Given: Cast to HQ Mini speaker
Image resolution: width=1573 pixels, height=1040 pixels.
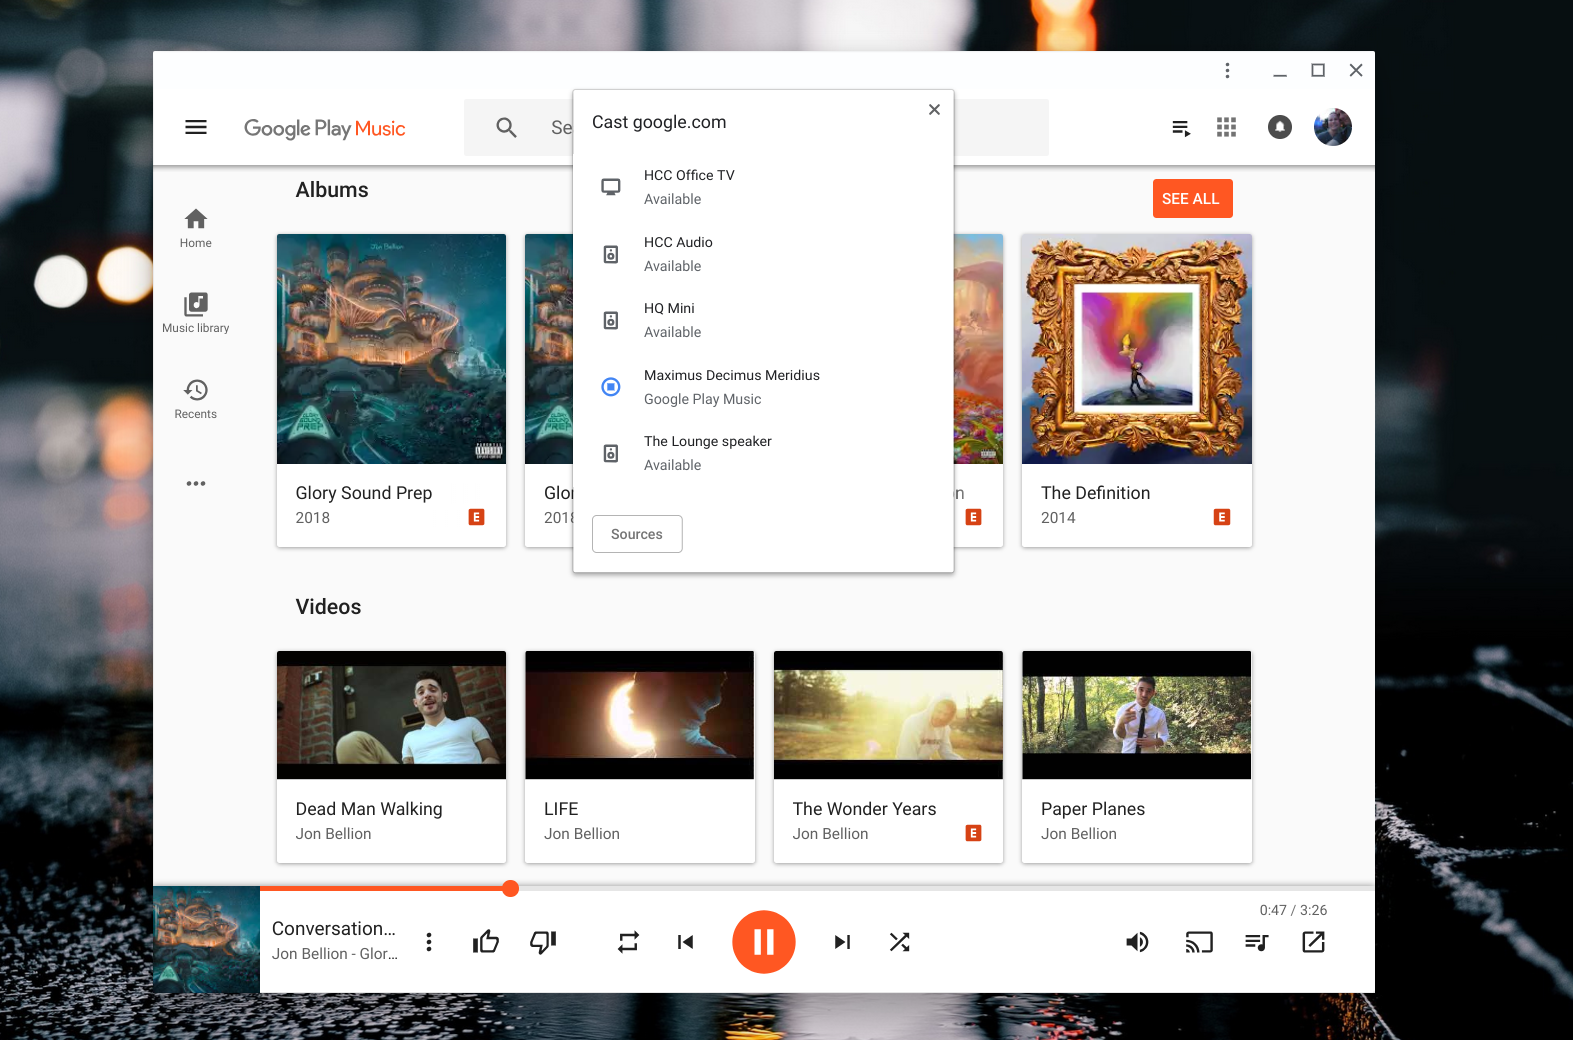Looking at the screenshot, I should click(763, 320).
